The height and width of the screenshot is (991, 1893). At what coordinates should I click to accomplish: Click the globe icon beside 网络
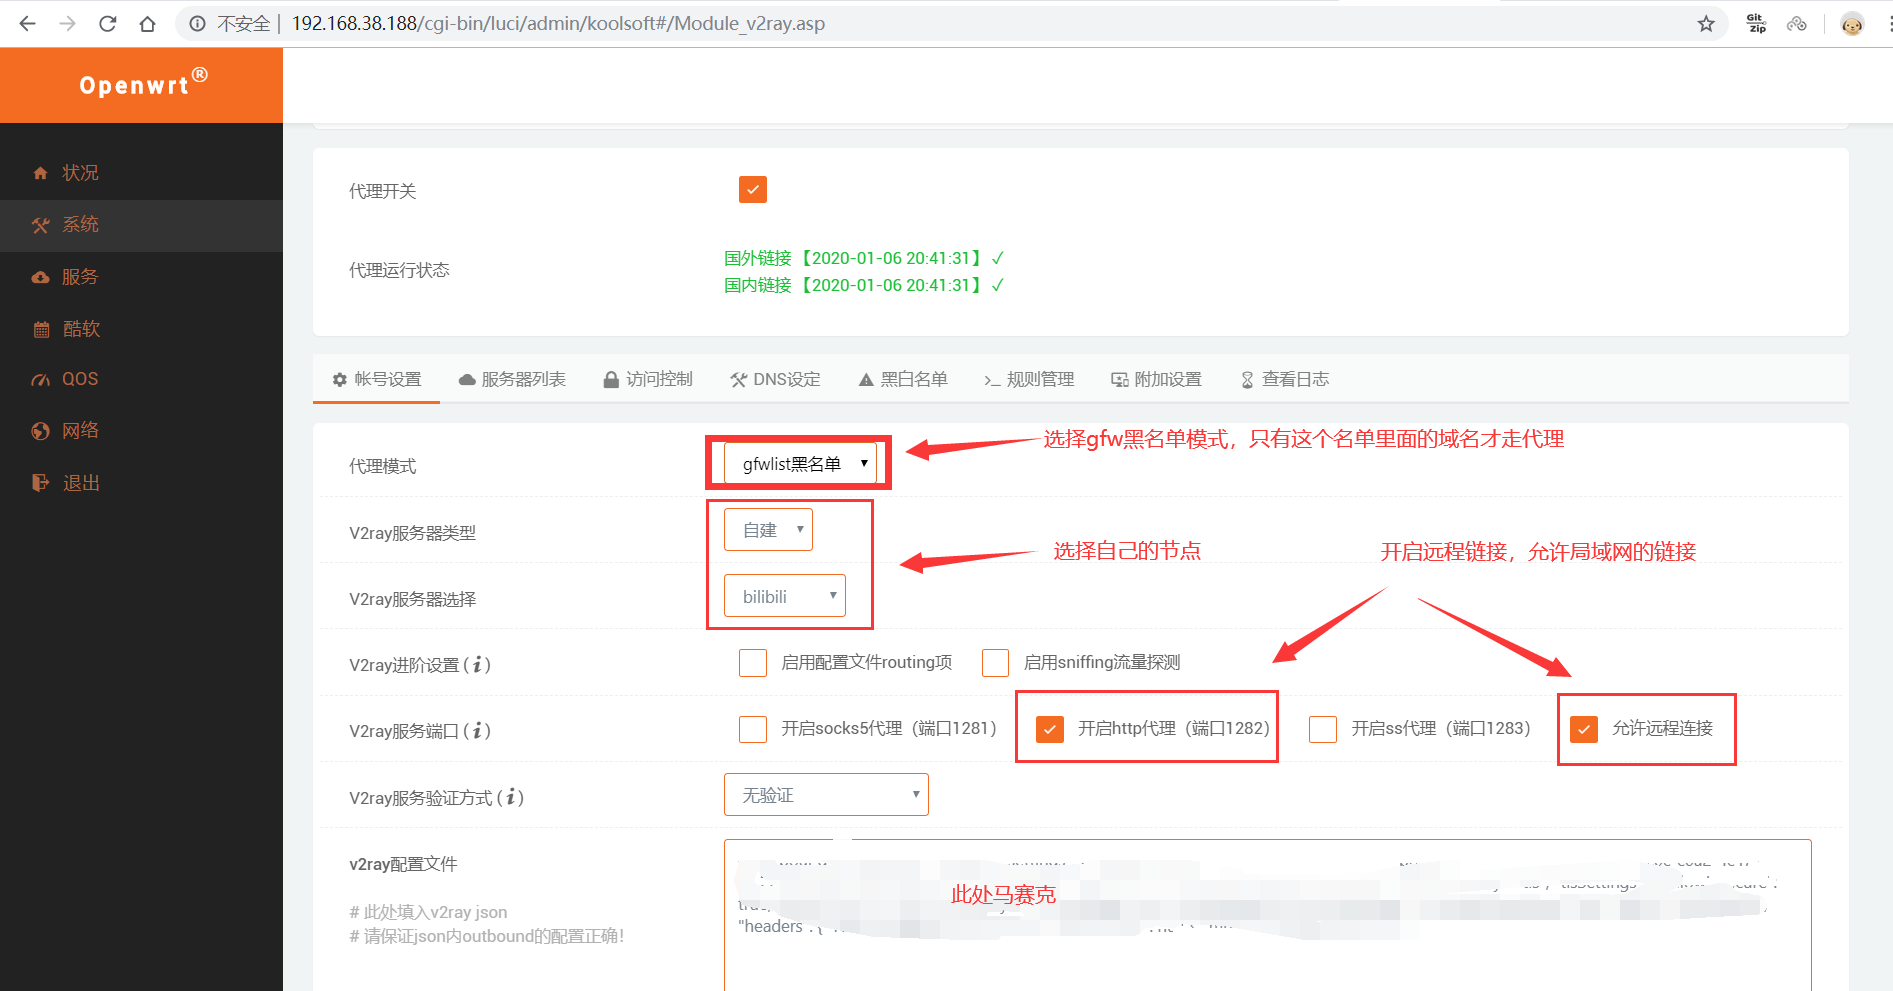[41, 431]
